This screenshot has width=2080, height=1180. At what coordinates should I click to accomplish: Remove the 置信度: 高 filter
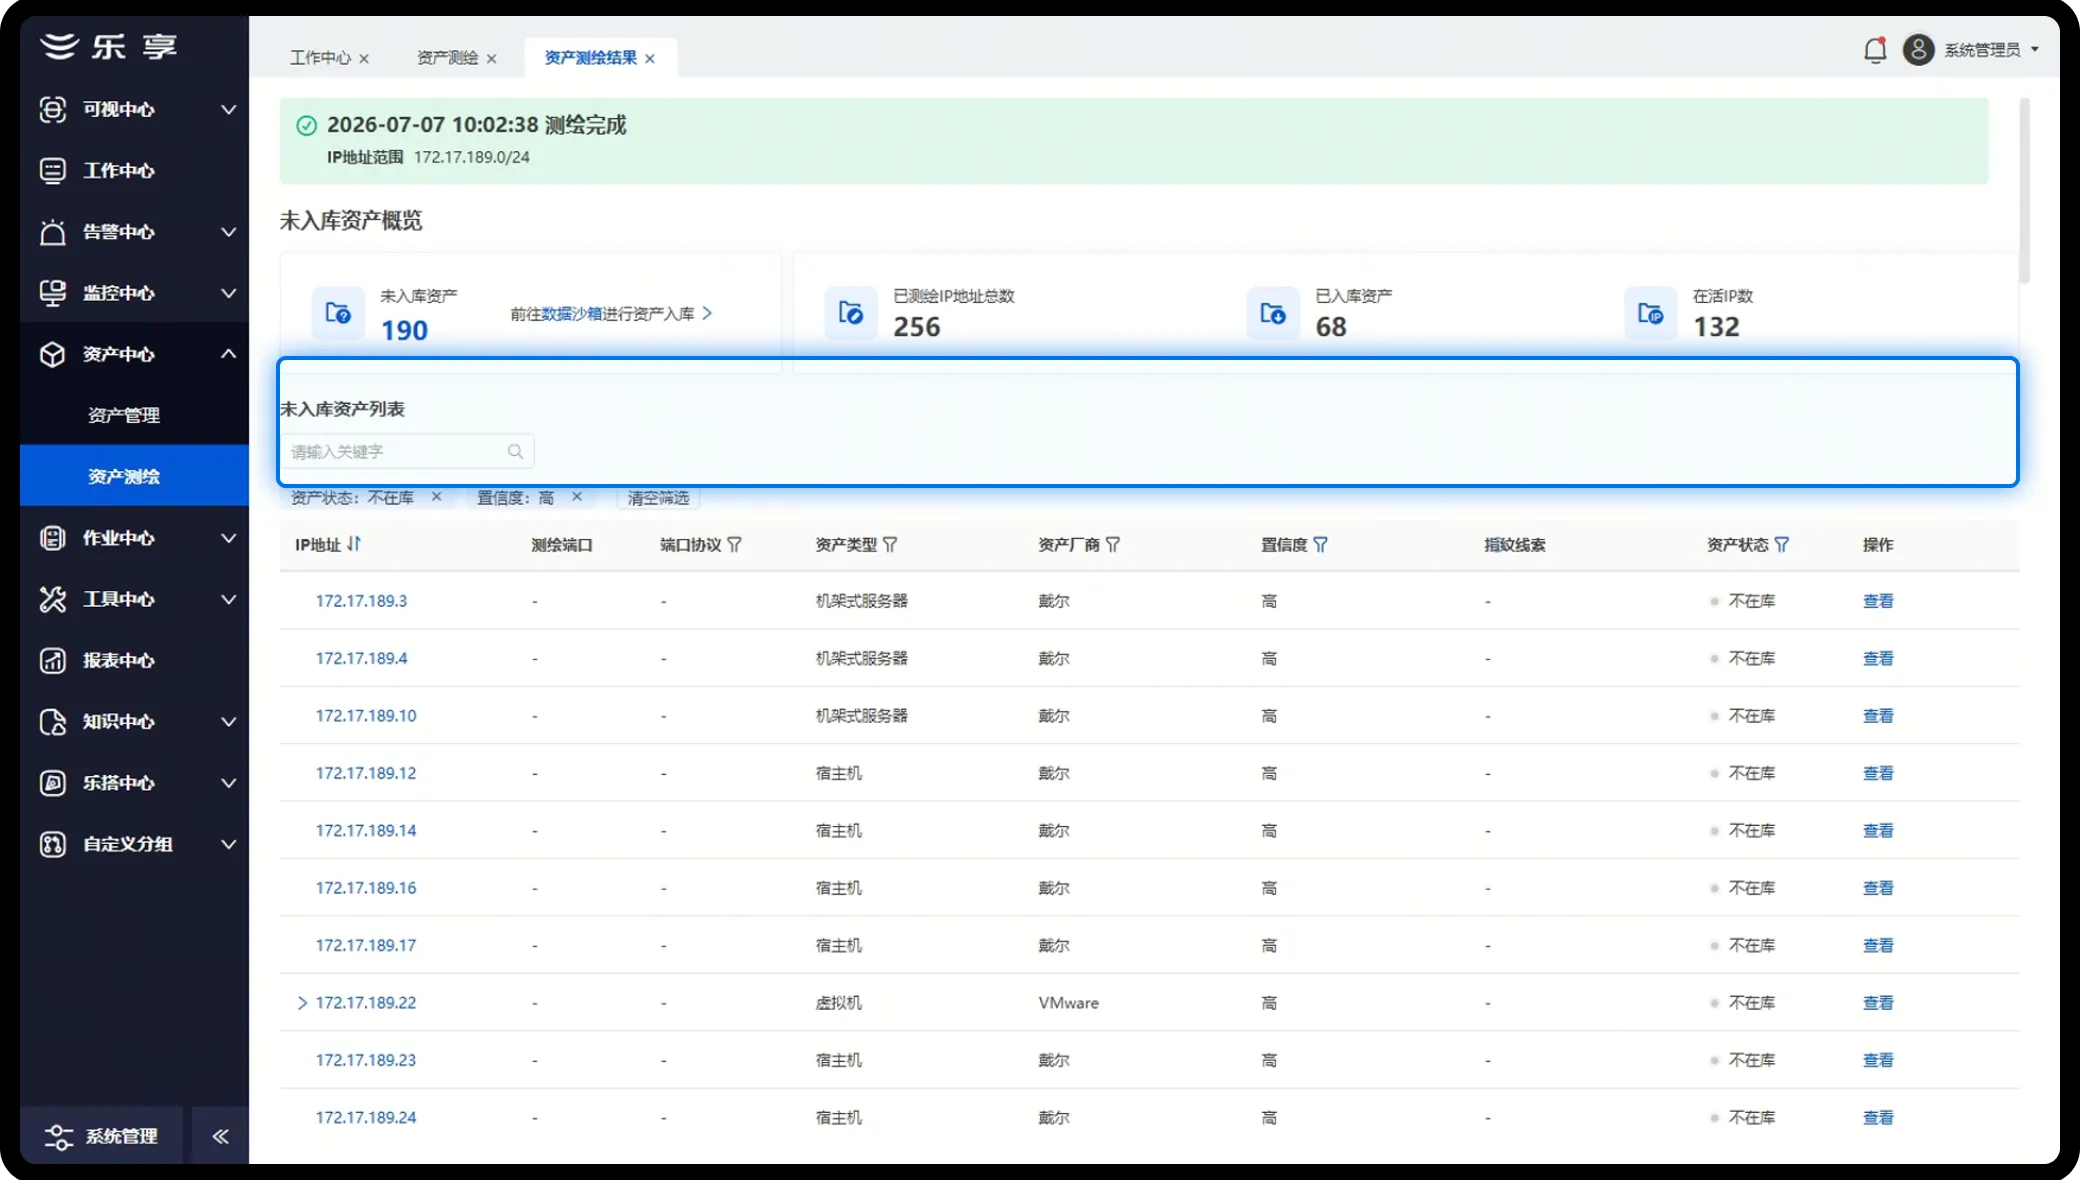(577, 496)
